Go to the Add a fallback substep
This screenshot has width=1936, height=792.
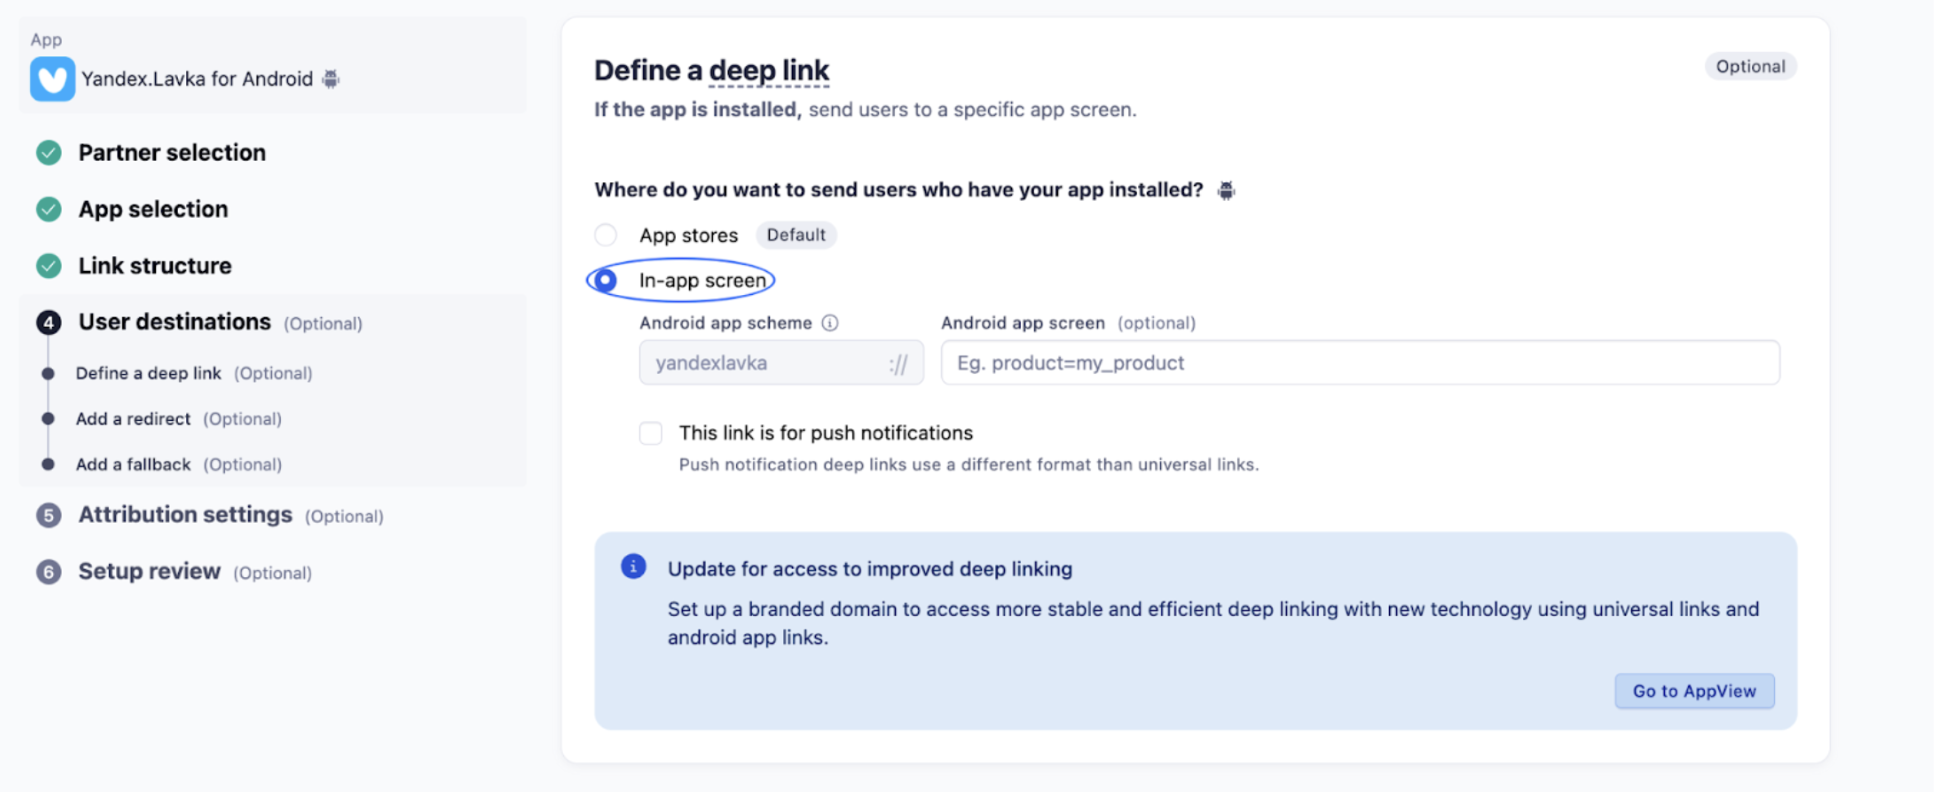[x=133, y=465]
